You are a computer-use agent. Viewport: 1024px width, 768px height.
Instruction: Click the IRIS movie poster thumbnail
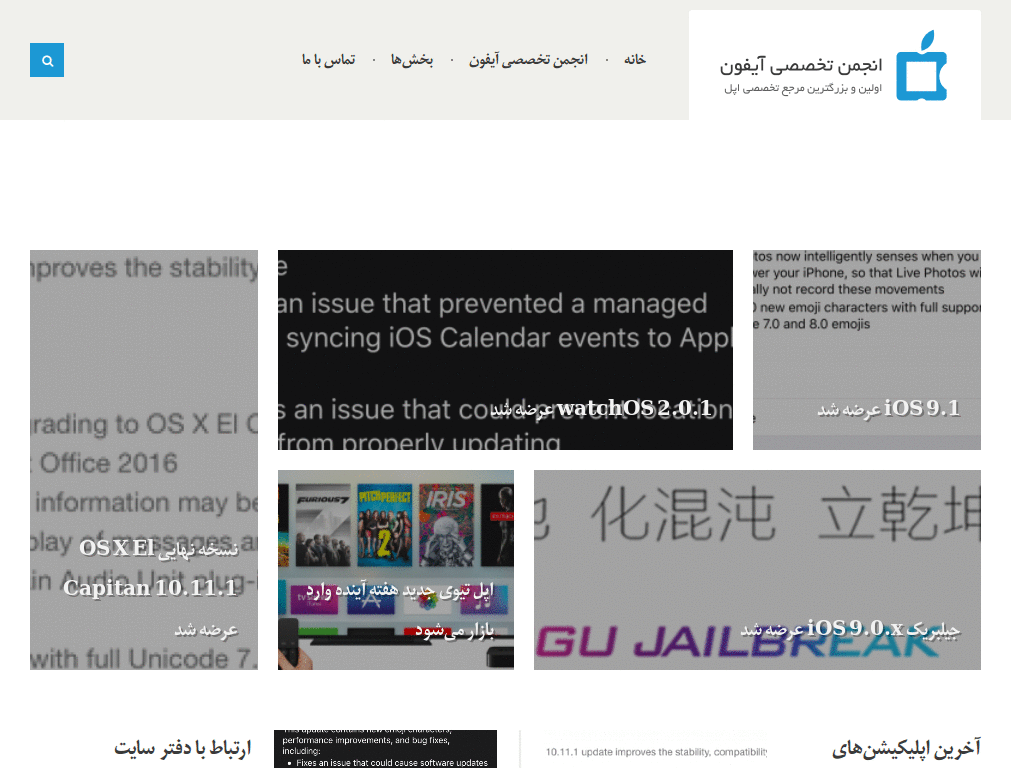[x=447, y=526]
